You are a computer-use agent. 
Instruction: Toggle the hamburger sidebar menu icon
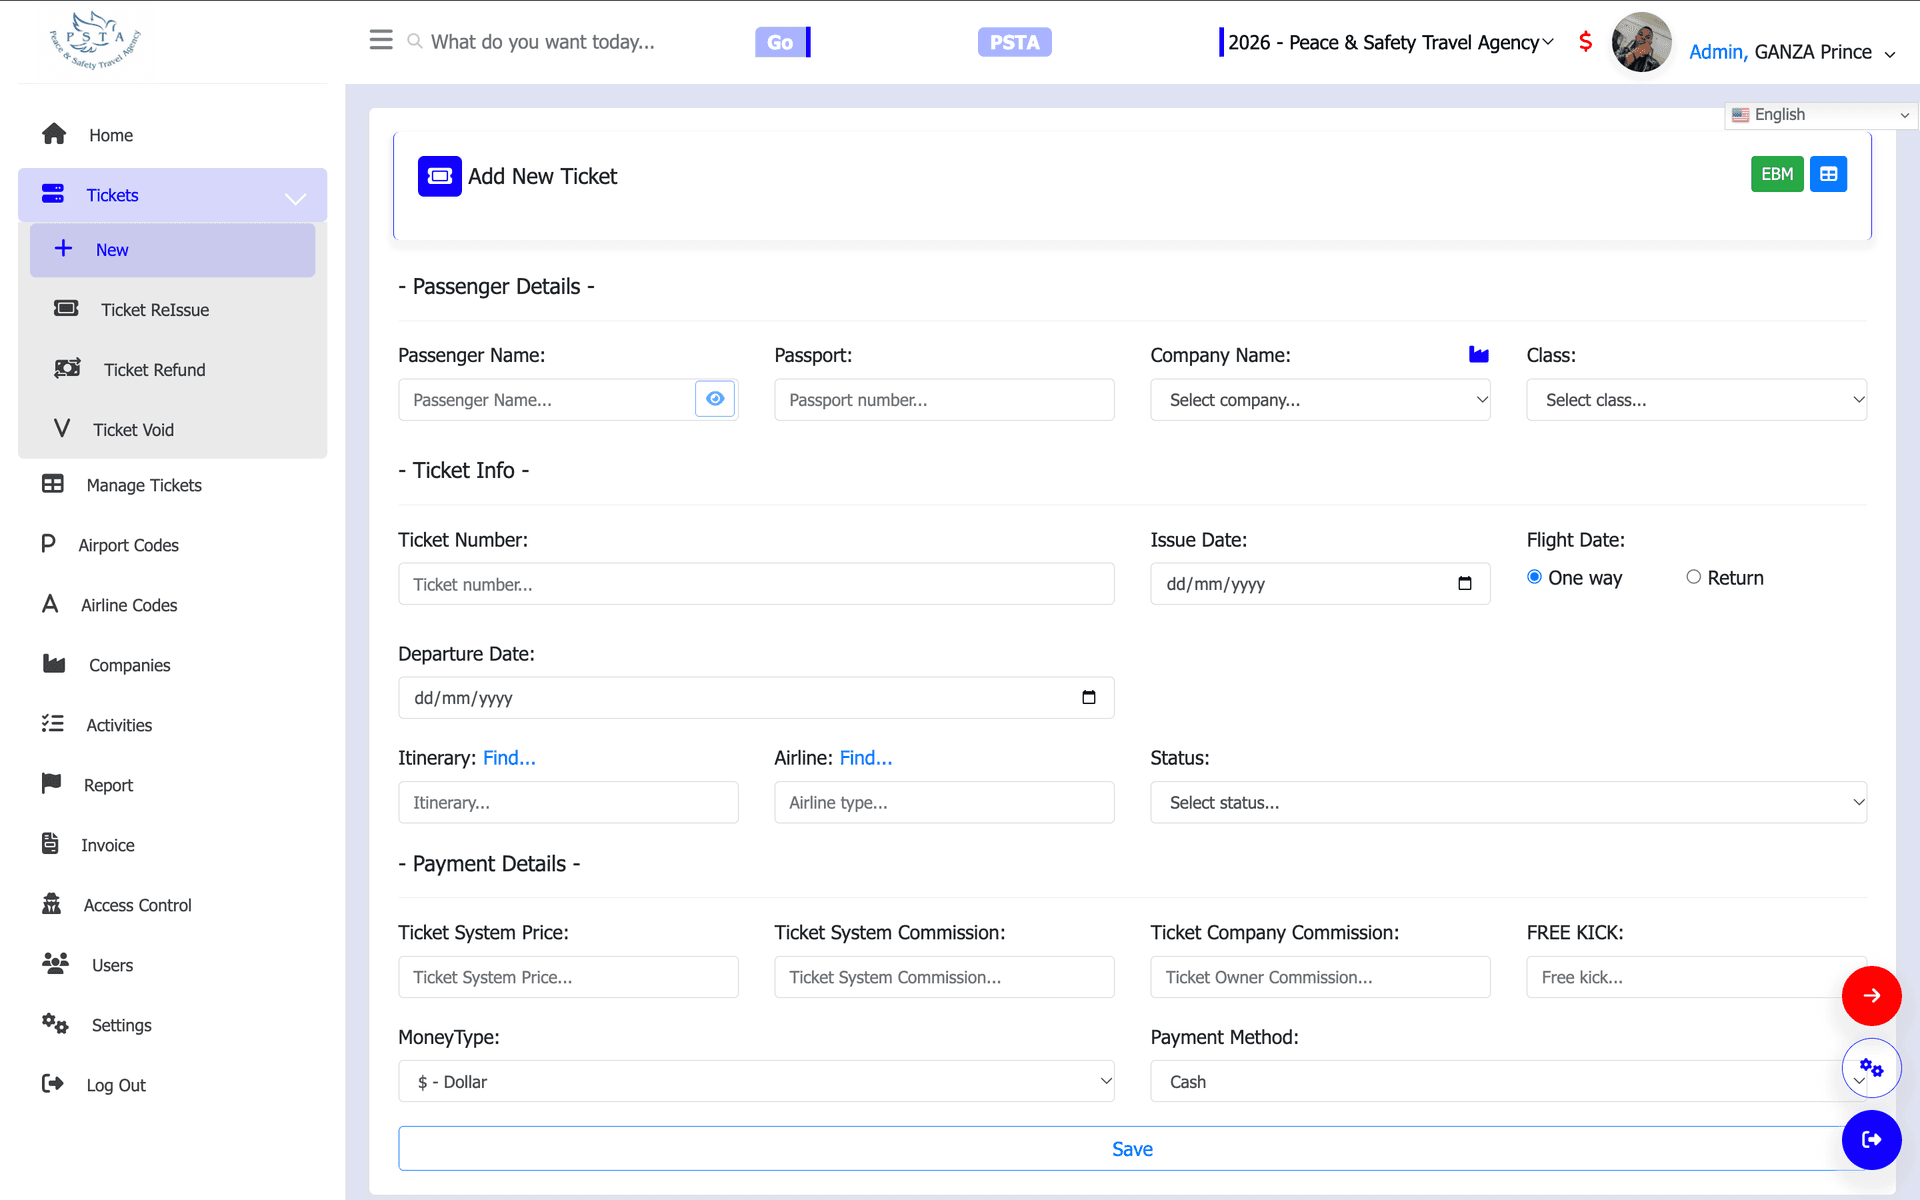(381, 40)
